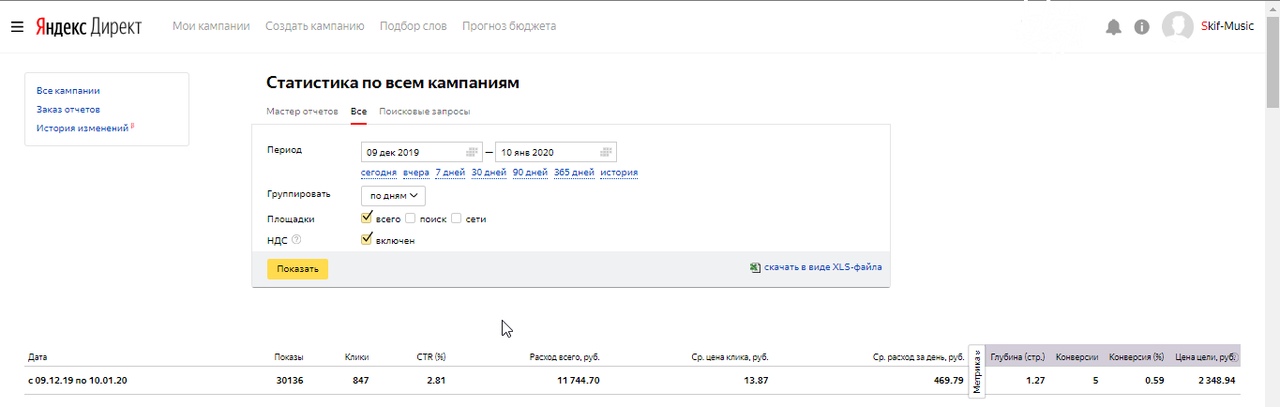
Task: Open the "по дням" grouping dropdown
Action: coord(393,196)
